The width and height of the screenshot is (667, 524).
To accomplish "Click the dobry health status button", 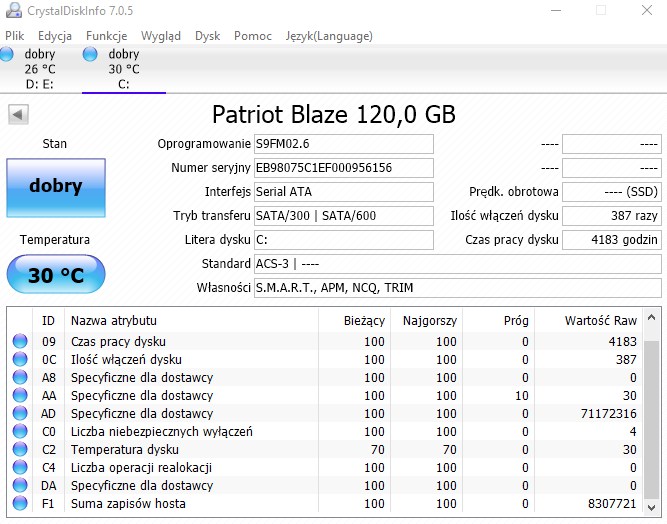I will point(56,188).
